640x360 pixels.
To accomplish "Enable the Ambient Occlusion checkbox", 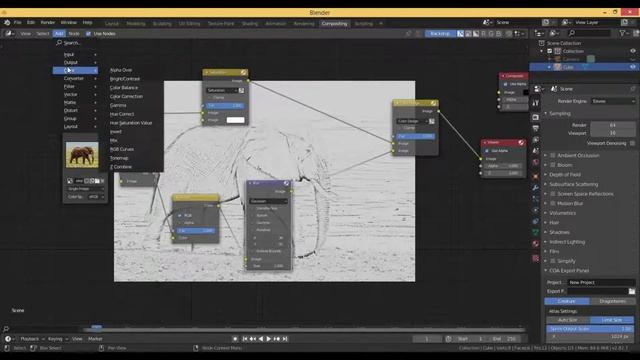I will coord(553,156).
